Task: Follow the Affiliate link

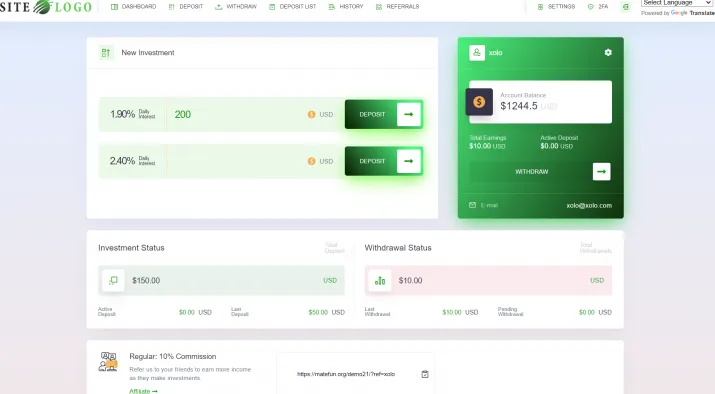Action: point(143,391)
